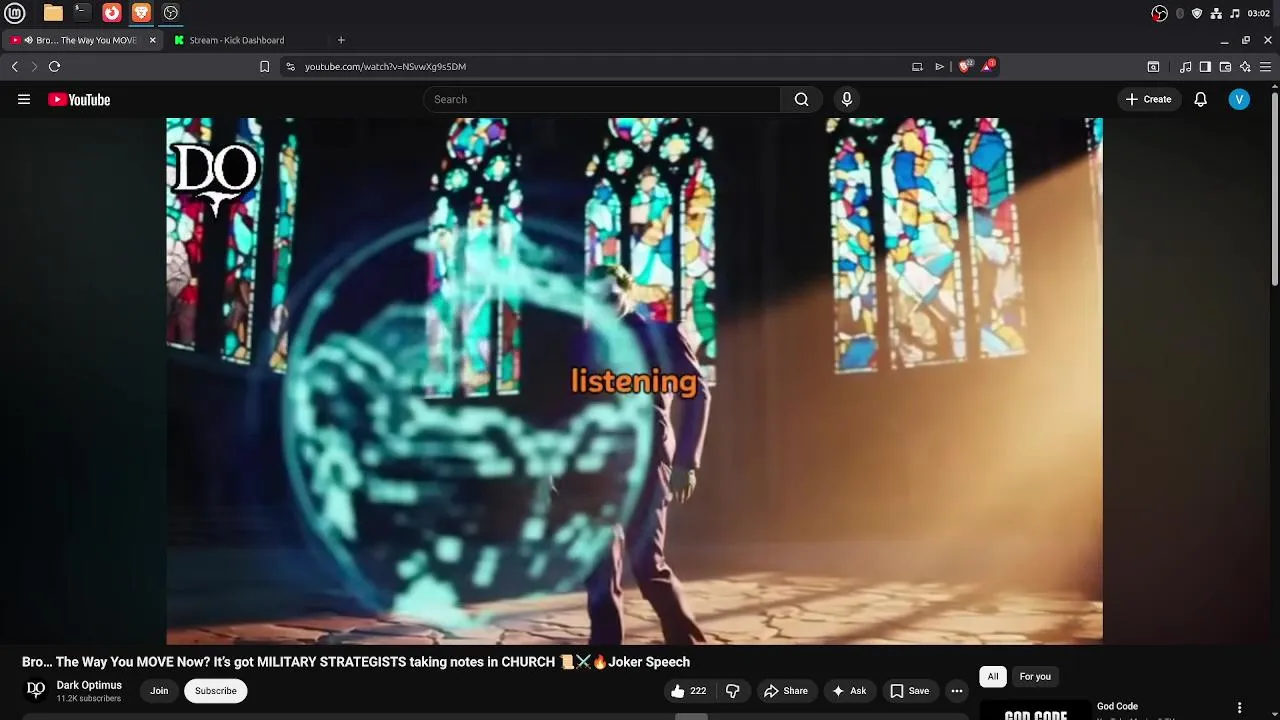Like this video

(689, 690)
